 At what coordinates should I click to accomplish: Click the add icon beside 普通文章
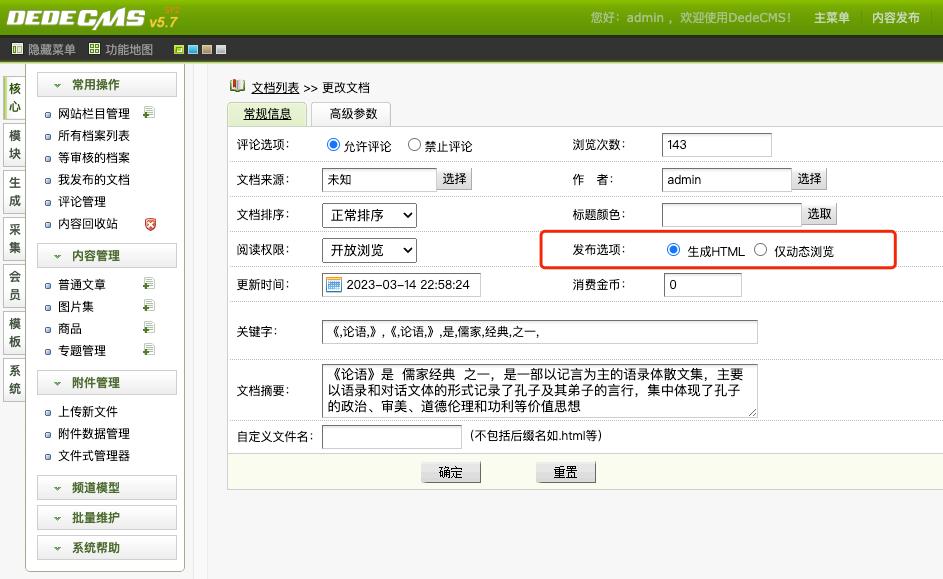pyautogui.click(x=149, y=283)
